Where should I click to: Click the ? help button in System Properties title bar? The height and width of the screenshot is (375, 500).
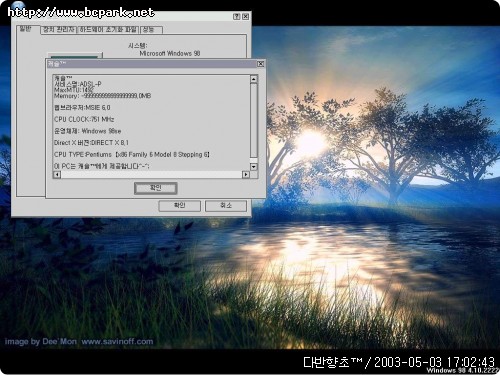(236, 16)
